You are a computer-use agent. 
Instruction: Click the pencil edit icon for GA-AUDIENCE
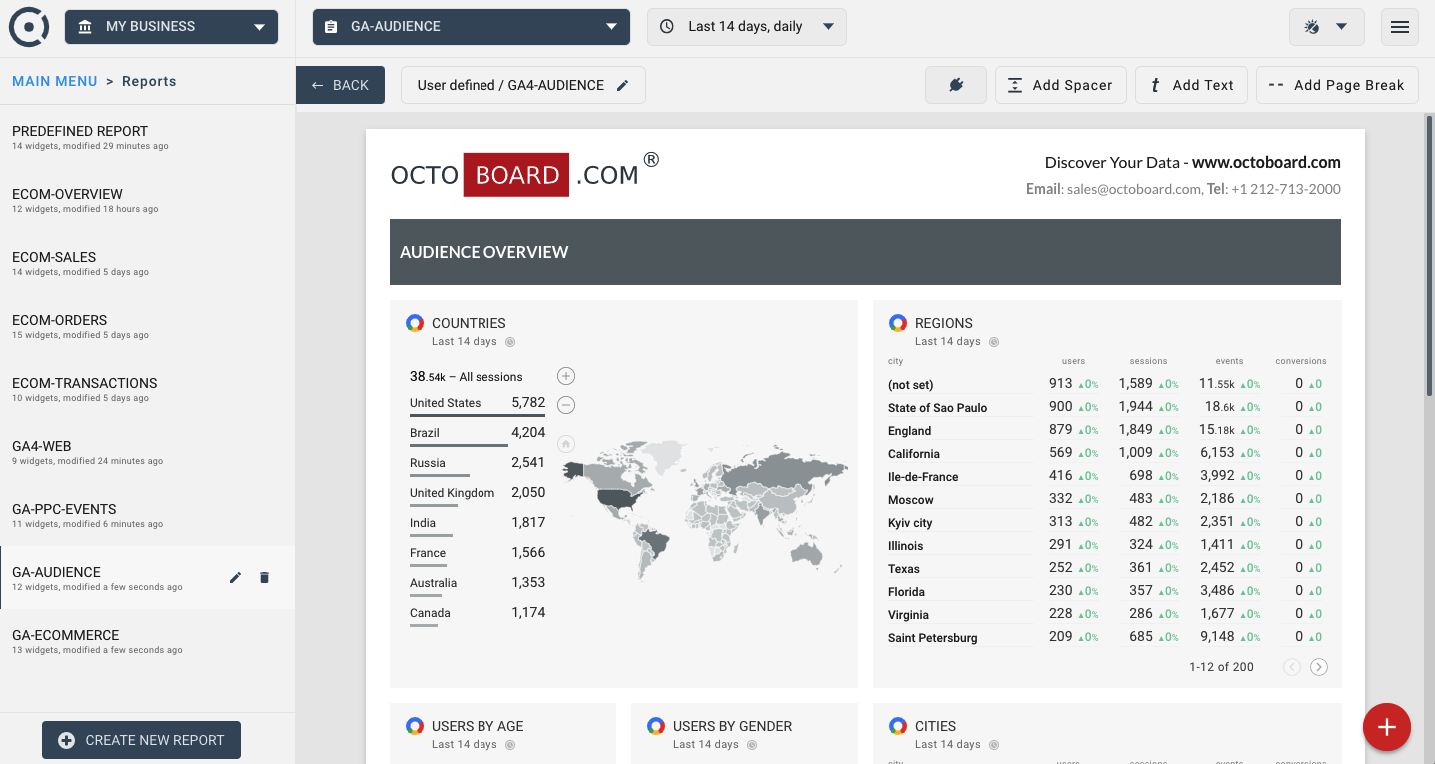tap(236, 577)
